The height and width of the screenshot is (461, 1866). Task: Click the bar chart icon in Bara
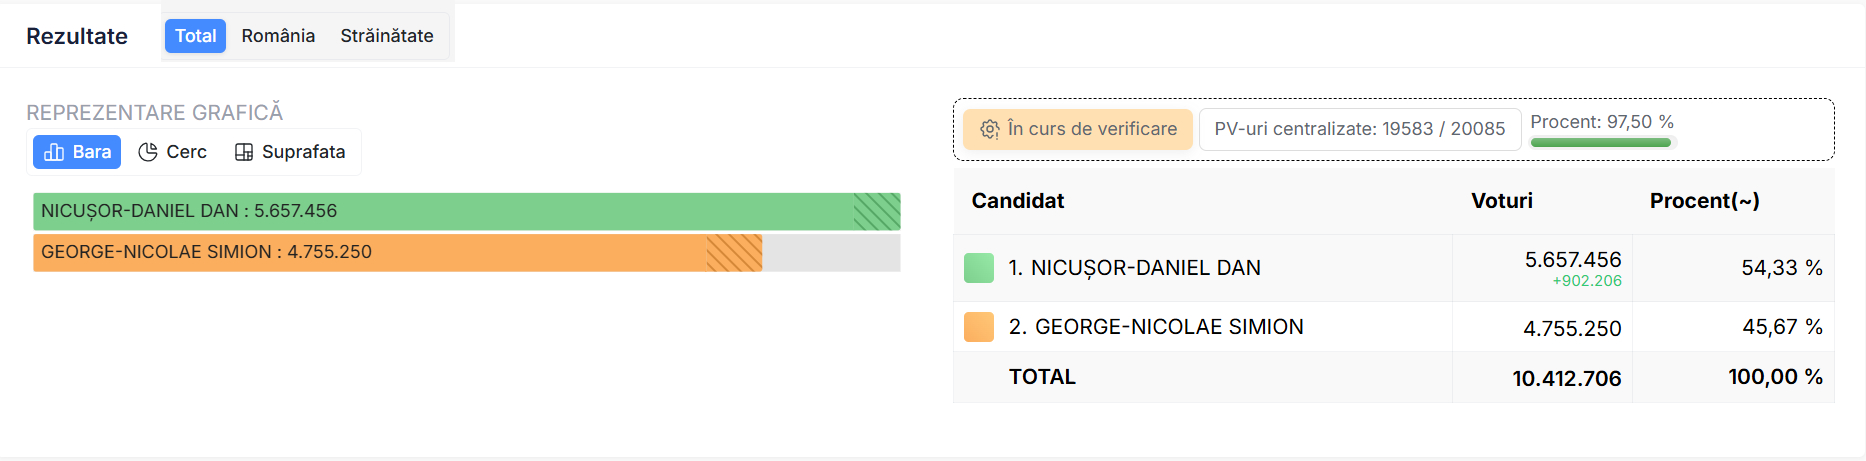(x=54, y=152)
